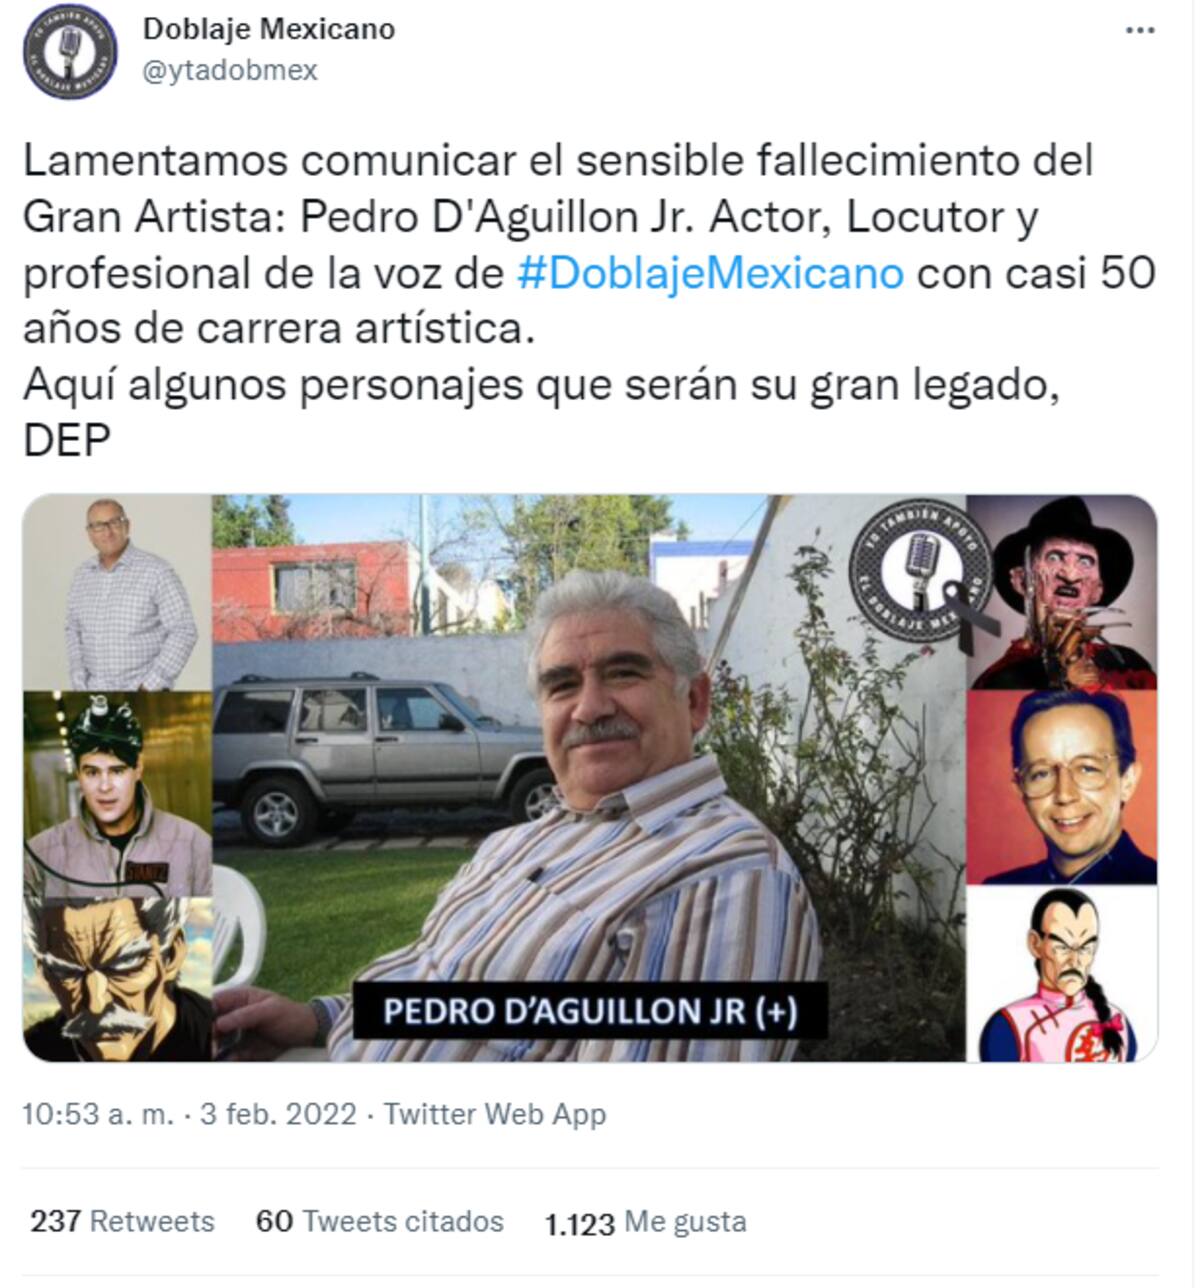Click the Doblaje Mexicano display name
This screenshot has height=1288, width=1200.
click(269, 29)
